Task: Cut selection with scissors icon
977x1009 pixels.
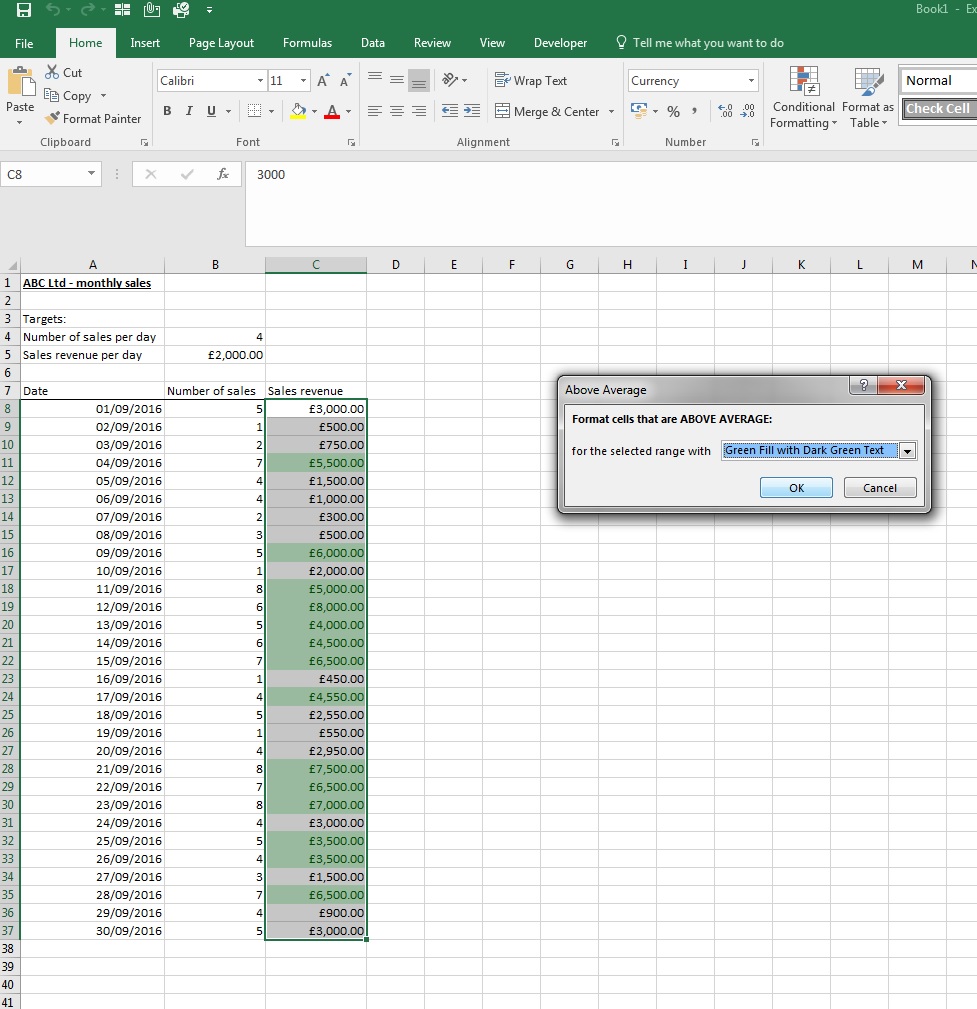Action: 51,72
